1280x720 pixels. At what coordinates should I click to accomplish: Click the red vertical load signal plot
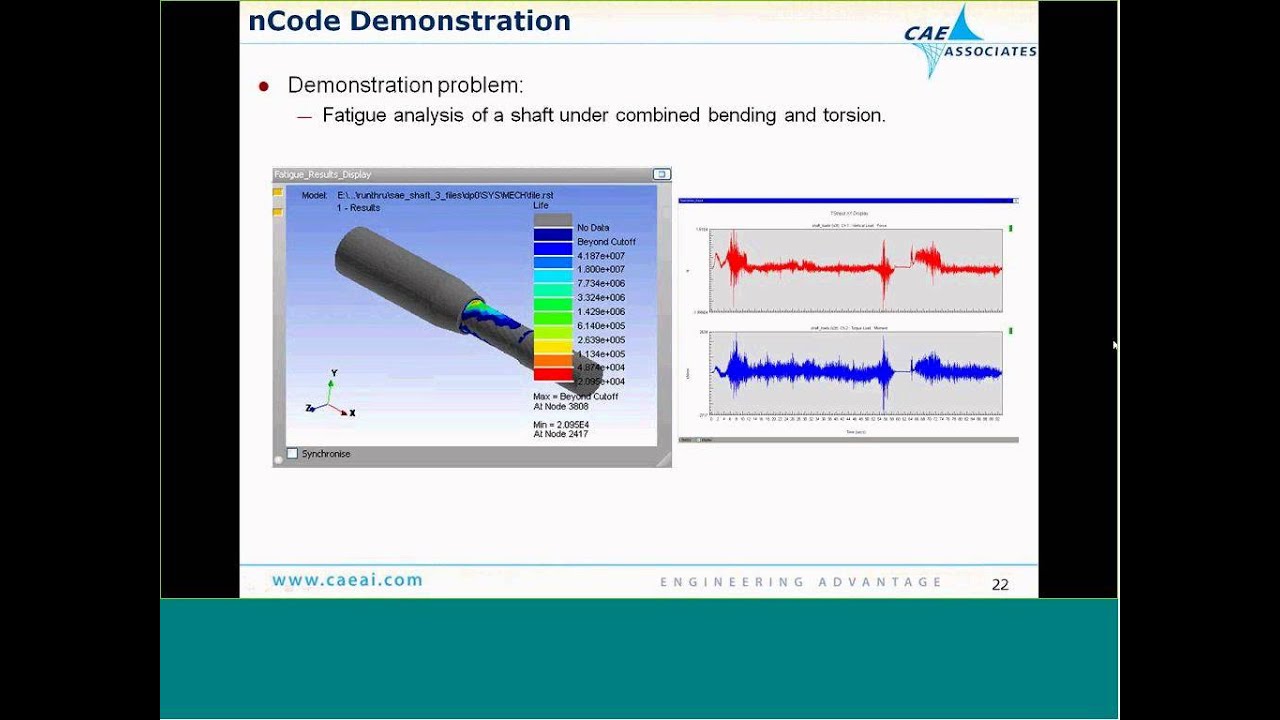point(856,268)
